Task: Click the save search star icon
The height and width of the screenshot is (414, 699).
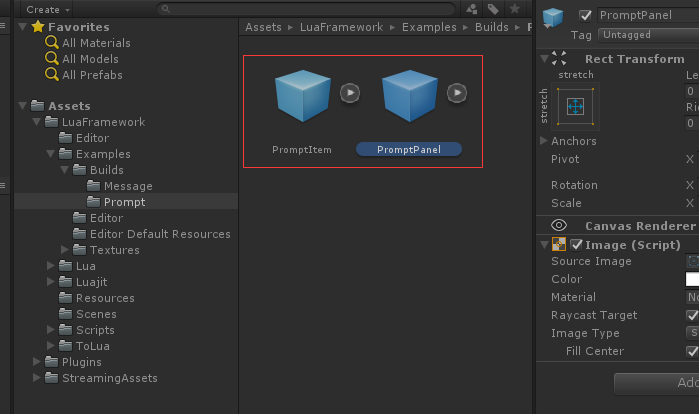Action: point(515,8)
